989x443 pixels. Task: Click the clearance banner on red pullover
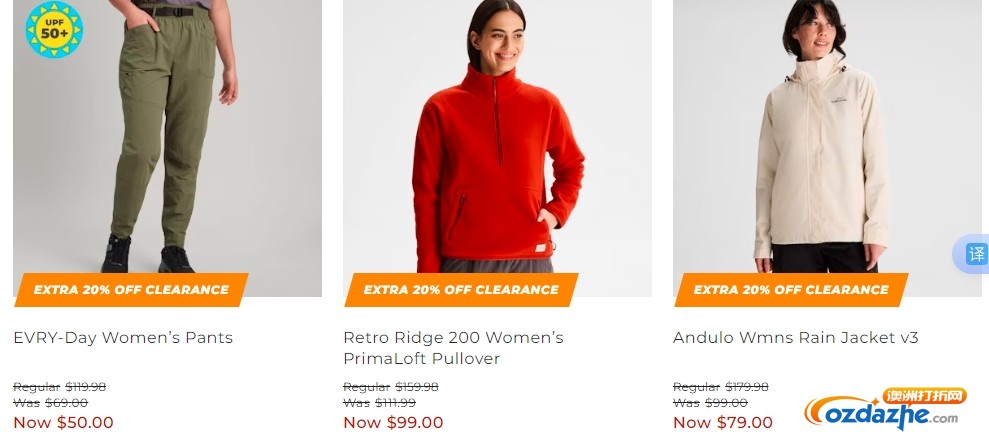[461, 290]
